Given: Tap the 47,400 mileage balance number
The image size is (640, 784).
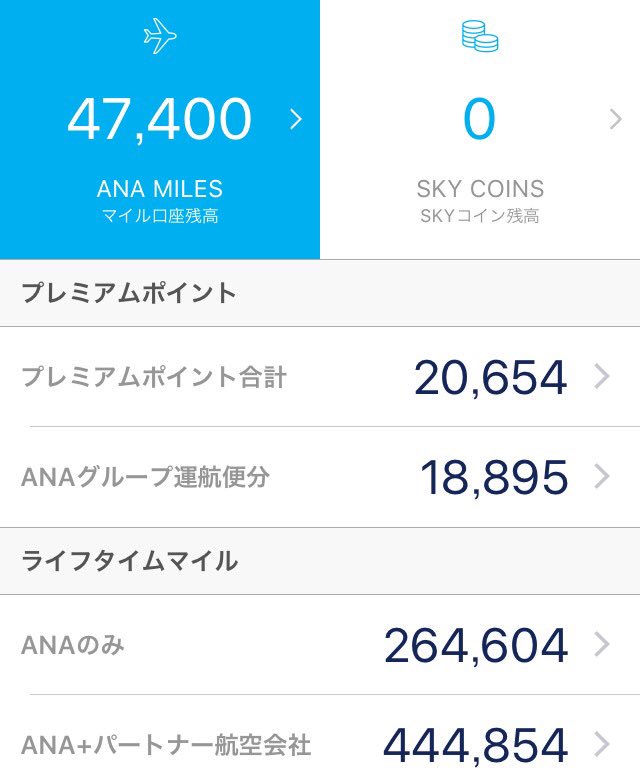Looking at the screenshot, I should pyautogui.click(x=160, y=119).
